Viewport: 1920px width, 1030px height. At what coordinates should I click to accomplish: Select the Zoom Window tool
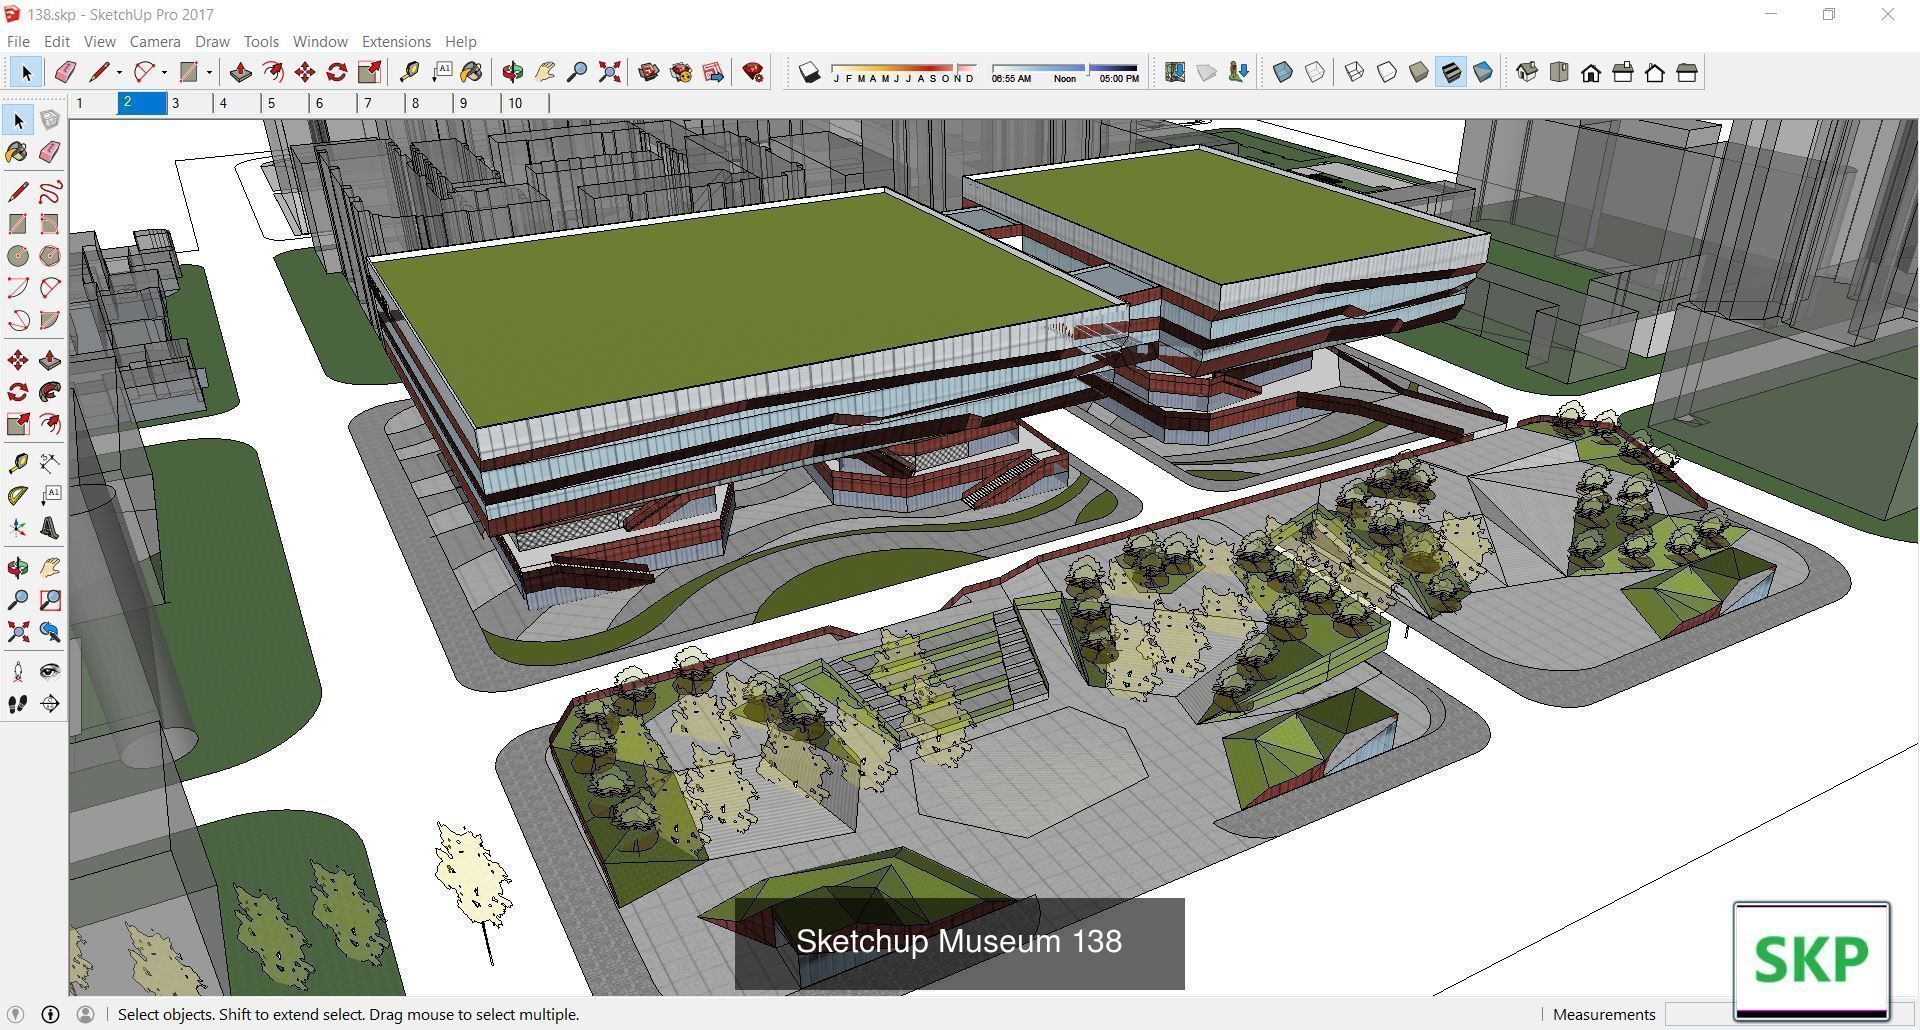click(x=49, y=600)
